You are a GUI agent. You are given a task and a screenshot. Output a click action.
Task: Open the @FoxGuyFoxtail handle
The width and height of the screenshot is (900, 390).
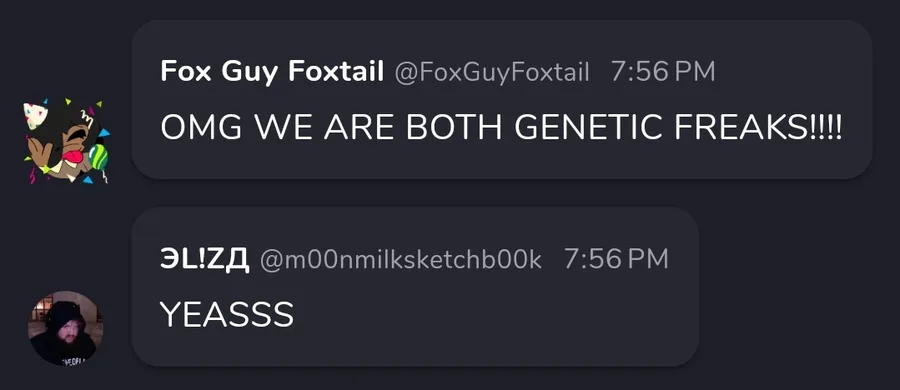[x=491, y=73]
